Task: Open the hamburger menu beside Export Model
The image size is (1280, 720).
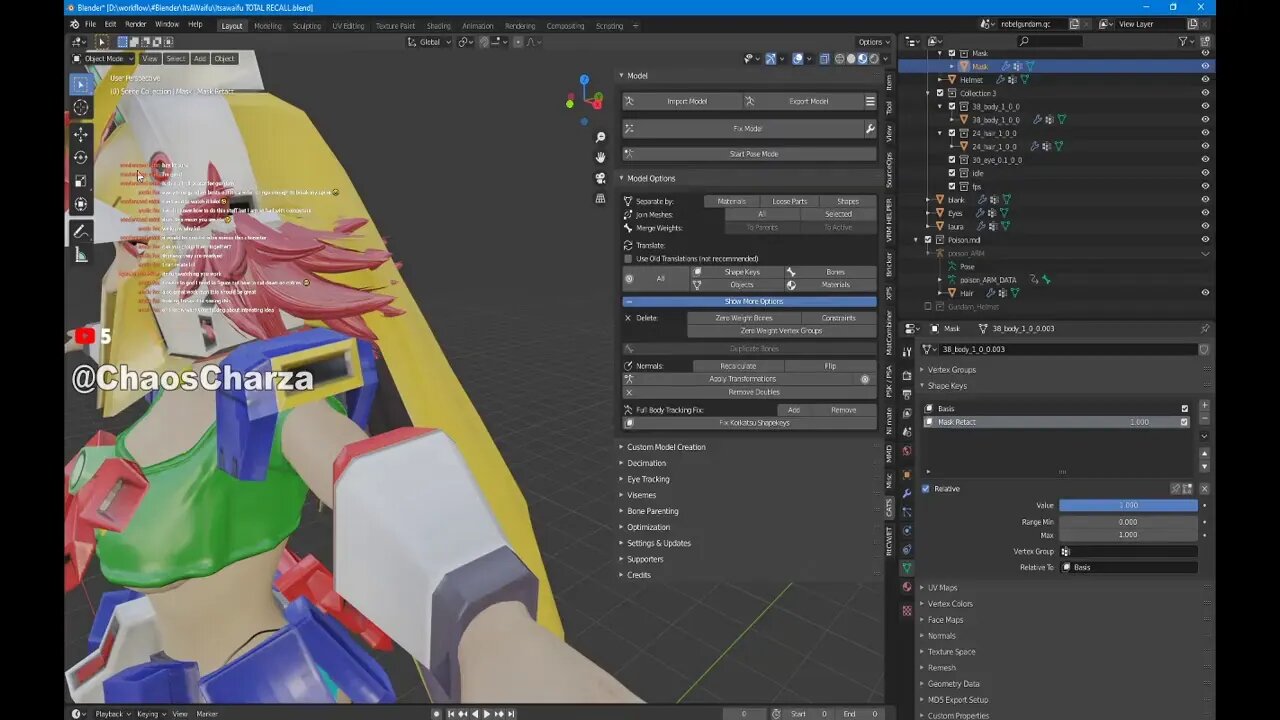Action: (x=870, y=101)
